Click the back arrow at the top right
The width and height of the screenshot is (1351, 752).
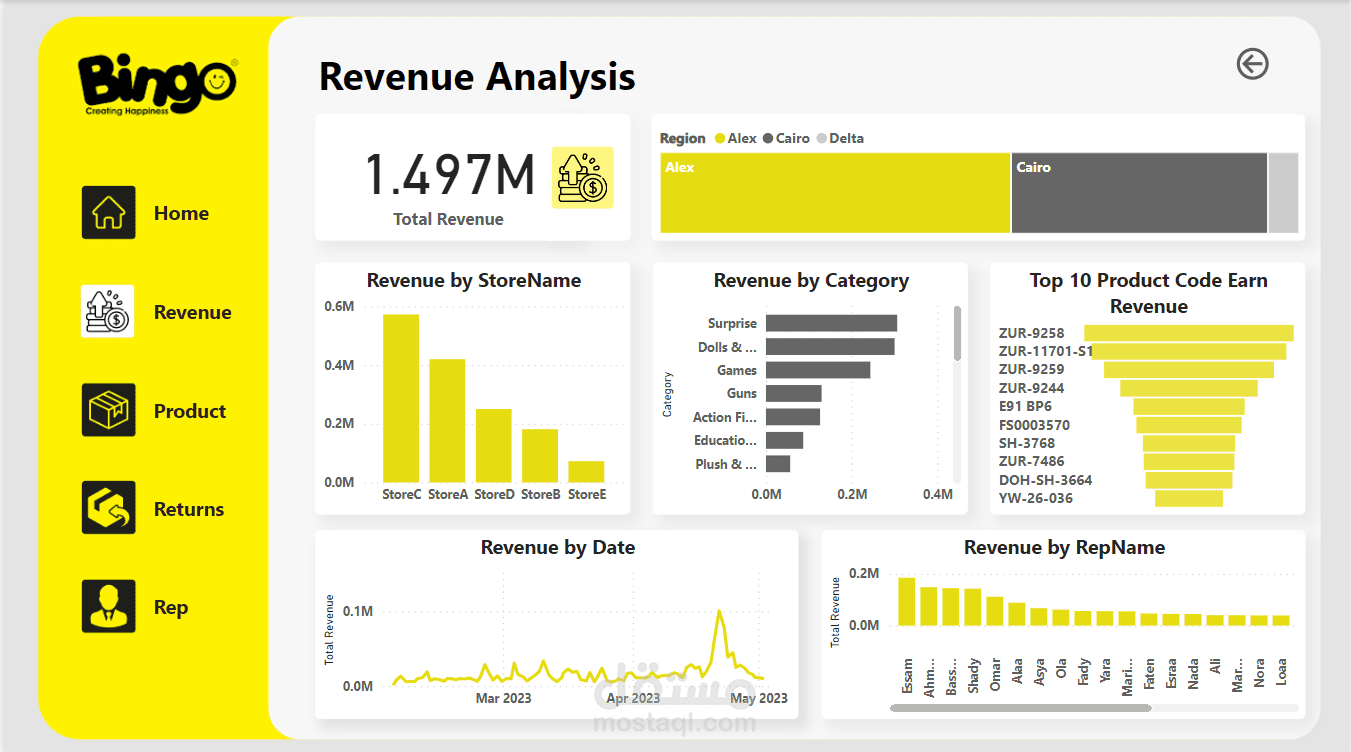coord(1251,64)
